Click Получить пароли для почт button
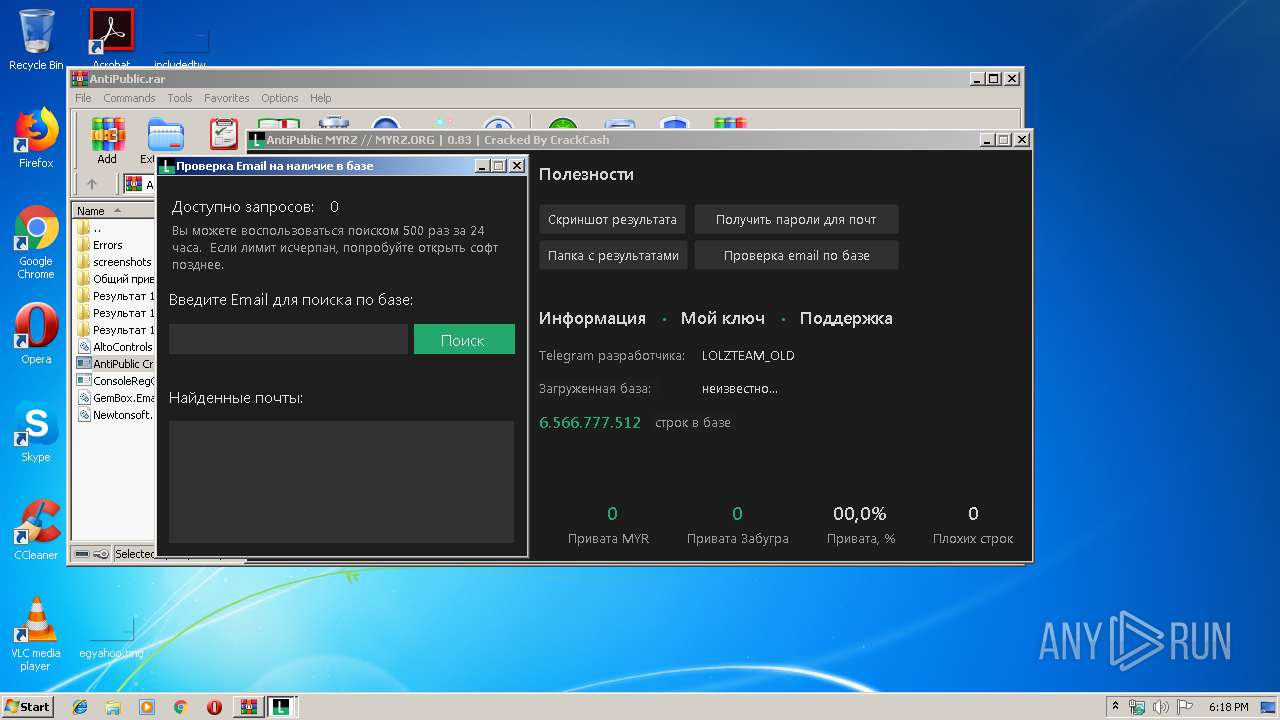The image size is (1280, 720). [796, 219]
